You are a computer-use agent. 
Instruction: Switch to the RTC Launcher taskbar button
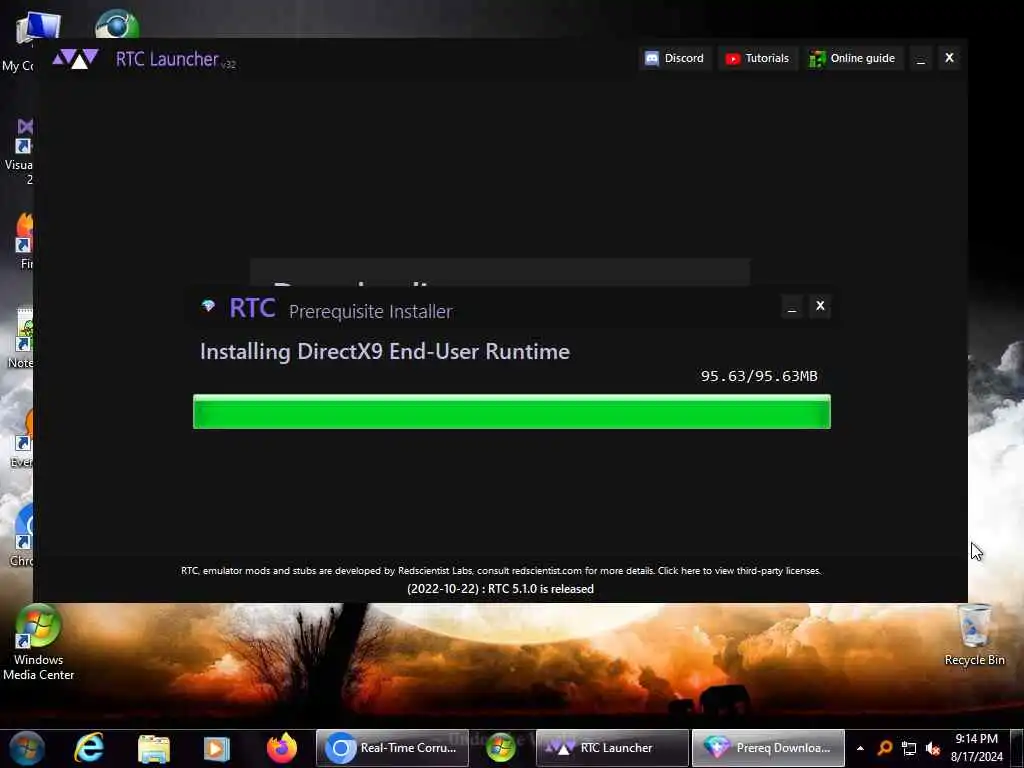612,748
